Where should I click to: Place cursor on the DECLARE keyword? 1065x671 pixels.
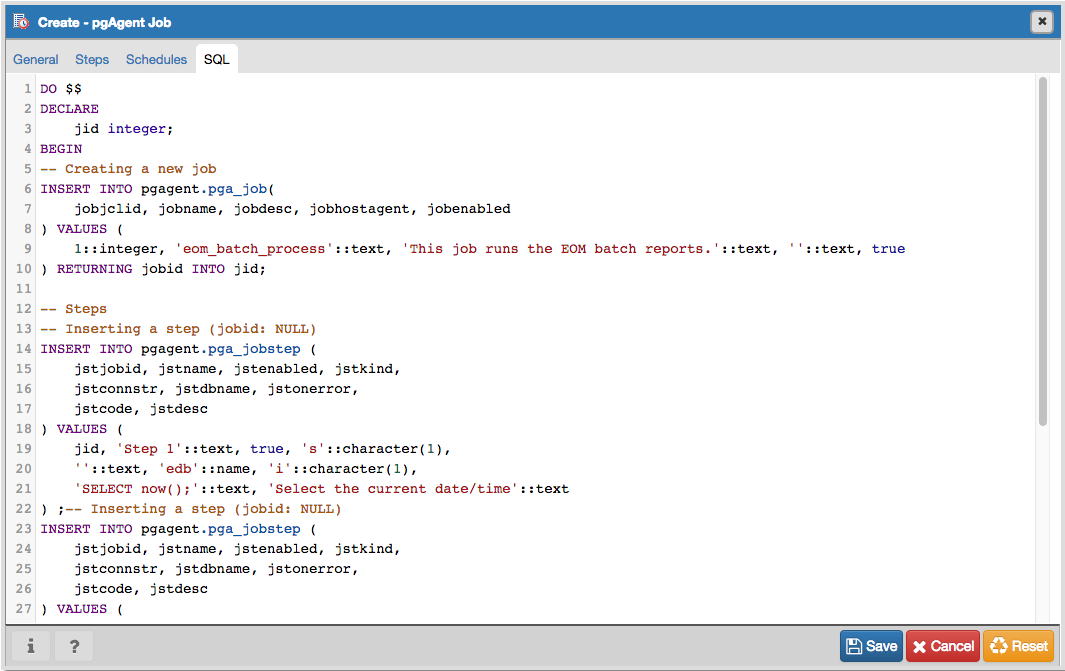pos(69,109)
